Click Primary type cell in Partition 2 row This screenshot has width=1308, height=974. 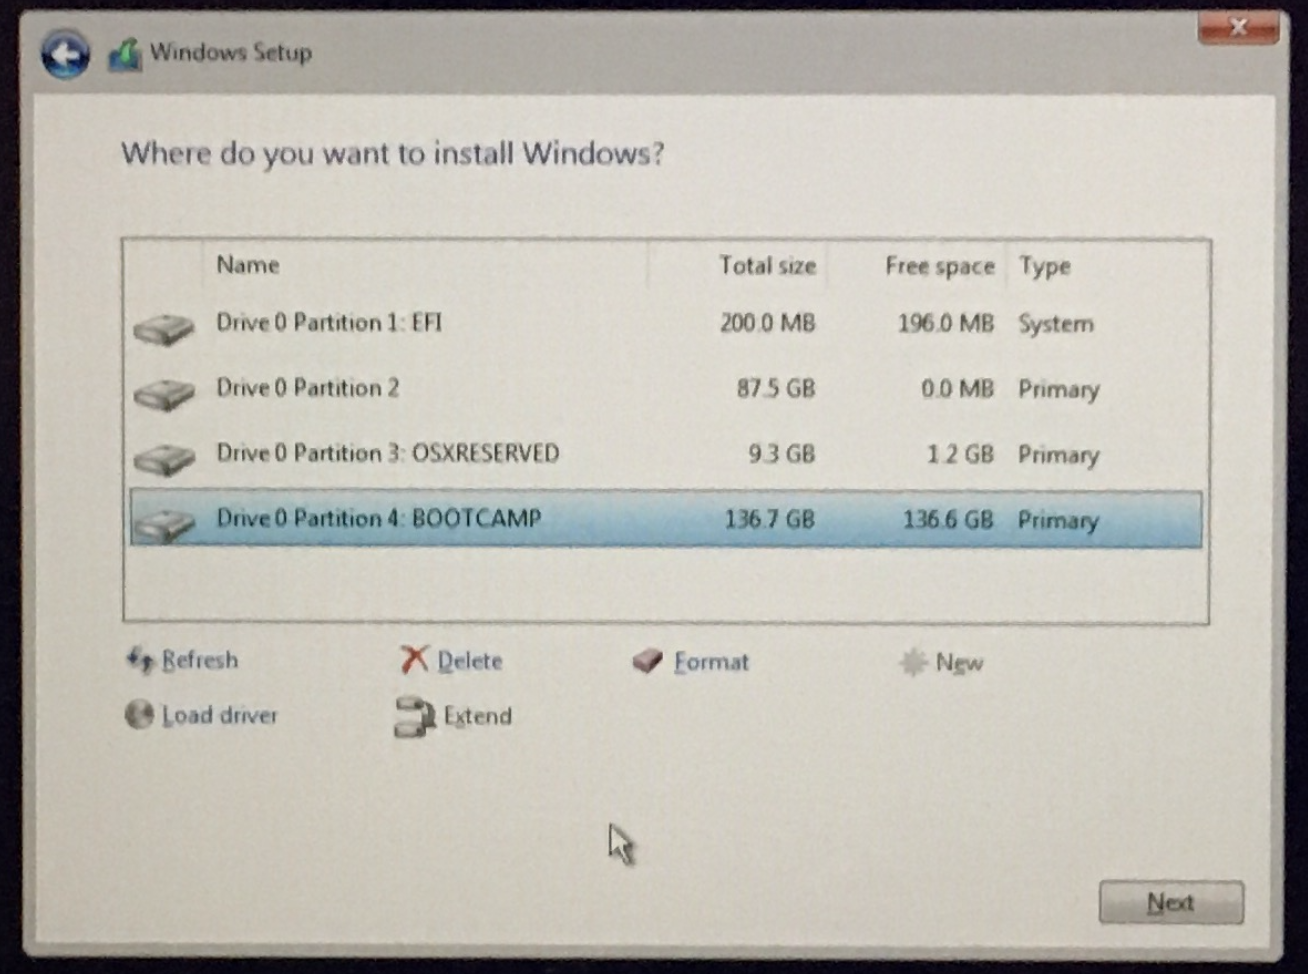[1058, 390]
